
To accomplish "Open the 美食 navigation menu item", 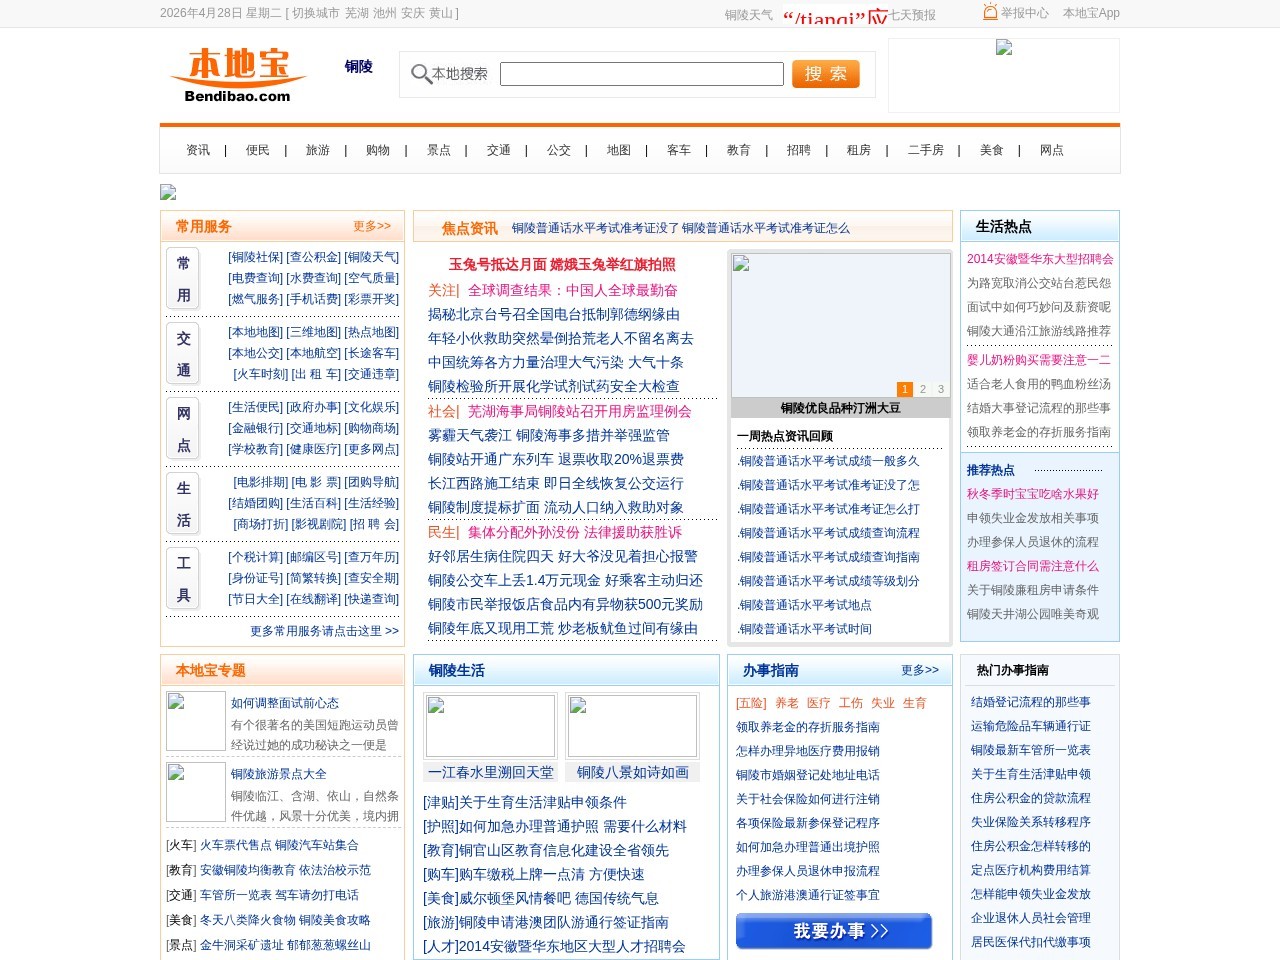I will pyautogui.click(x=992, y=150).
